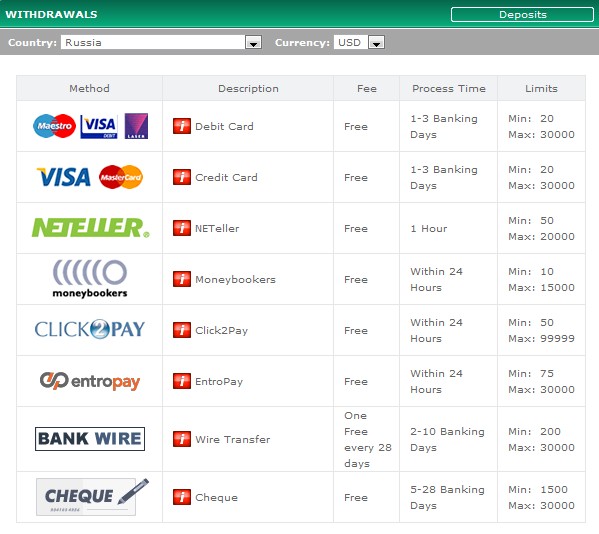Open the Currency dropdown arrow
This screenshot has height=534, width=599.
(x=376, y=42)
